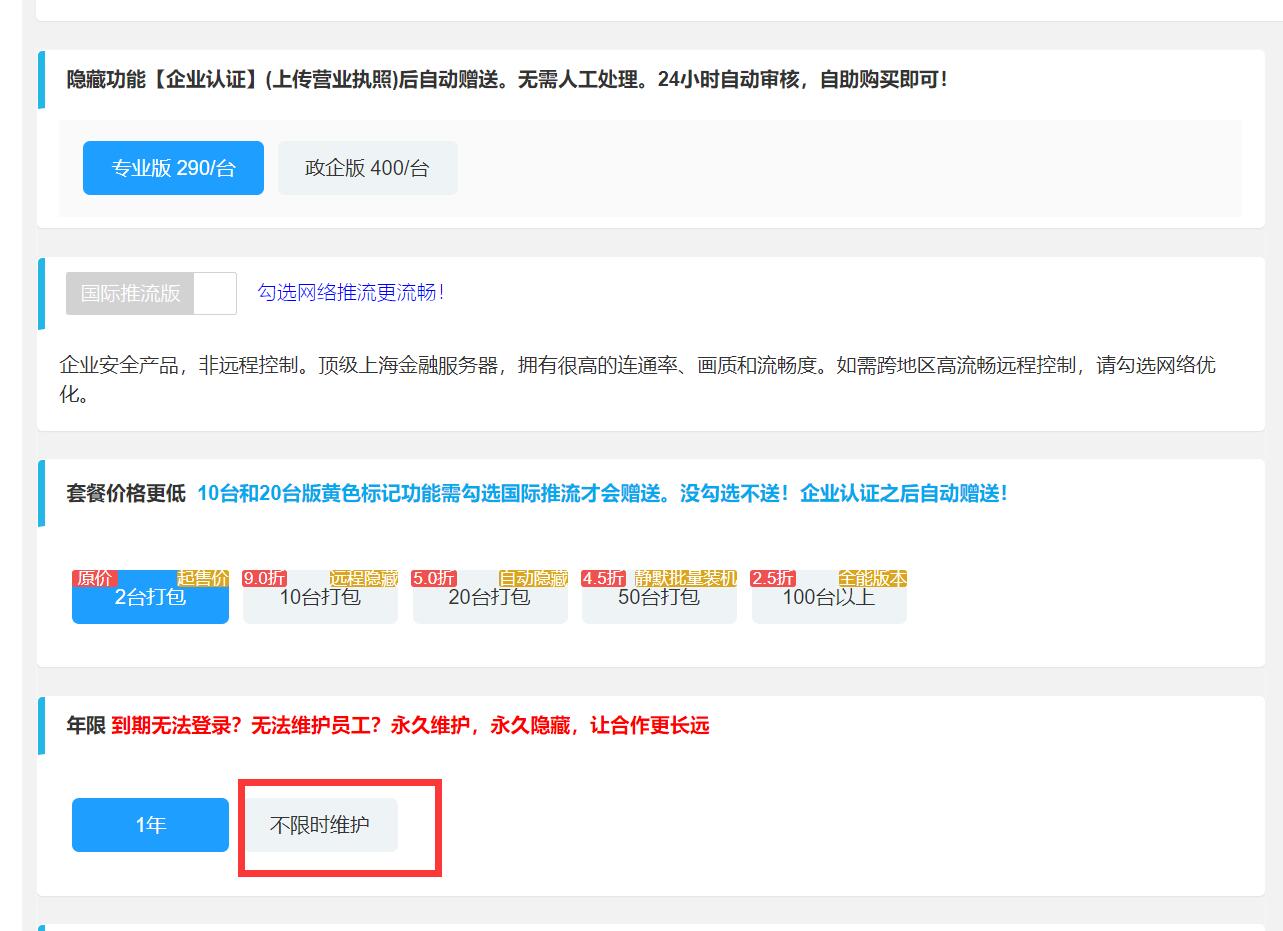
Task: Click the yellow 起售价 badge
Action: click(203, 578)
